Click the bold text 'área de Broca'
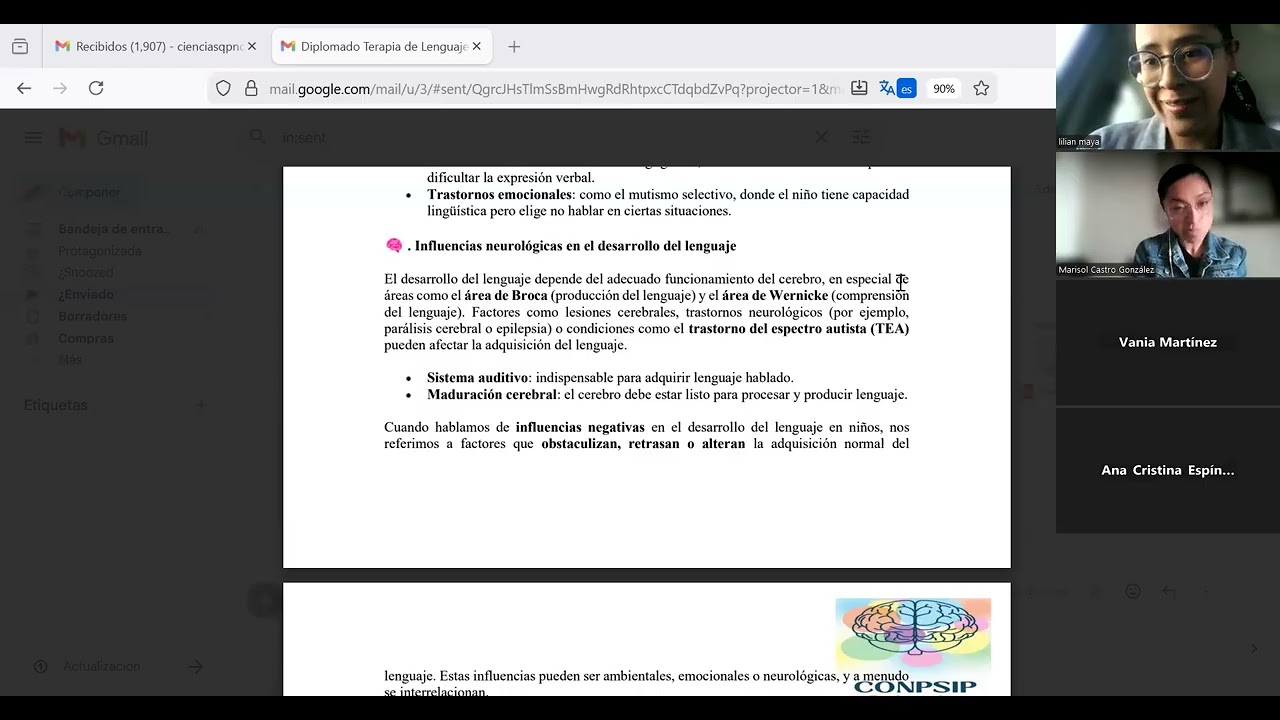Viewport: 1280px width, 720px height. [x=505, y=296]
